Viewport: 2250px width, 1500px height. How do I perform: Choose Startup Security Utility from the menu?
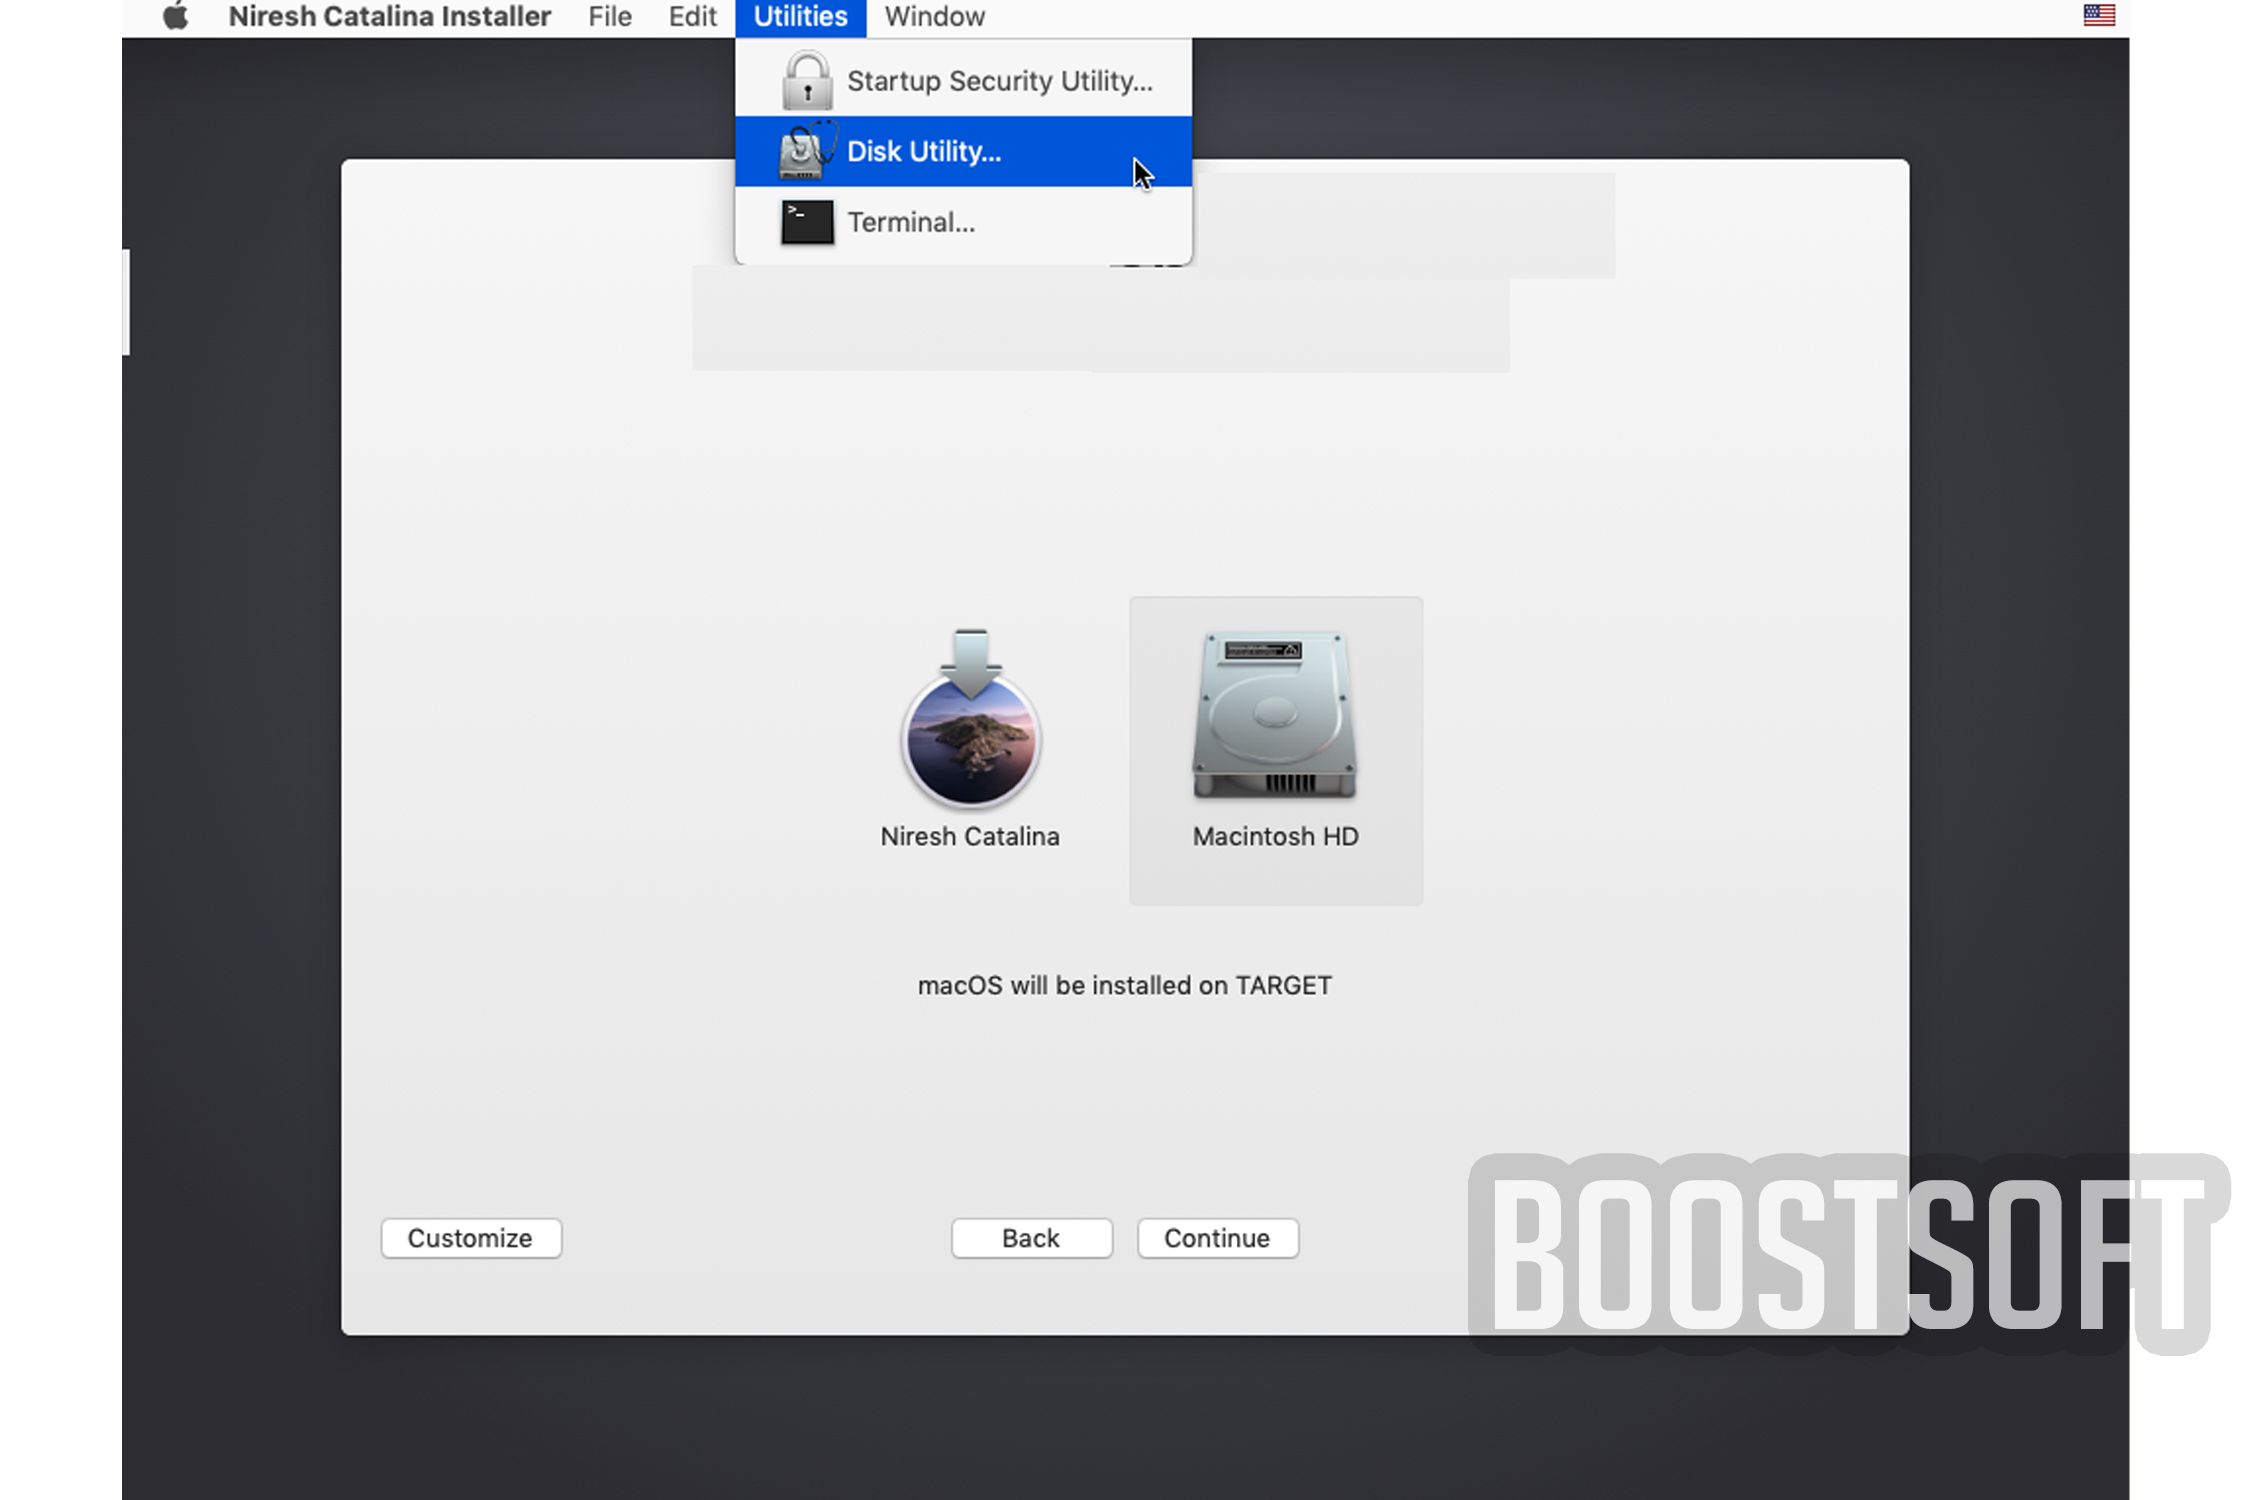[963, 80]
